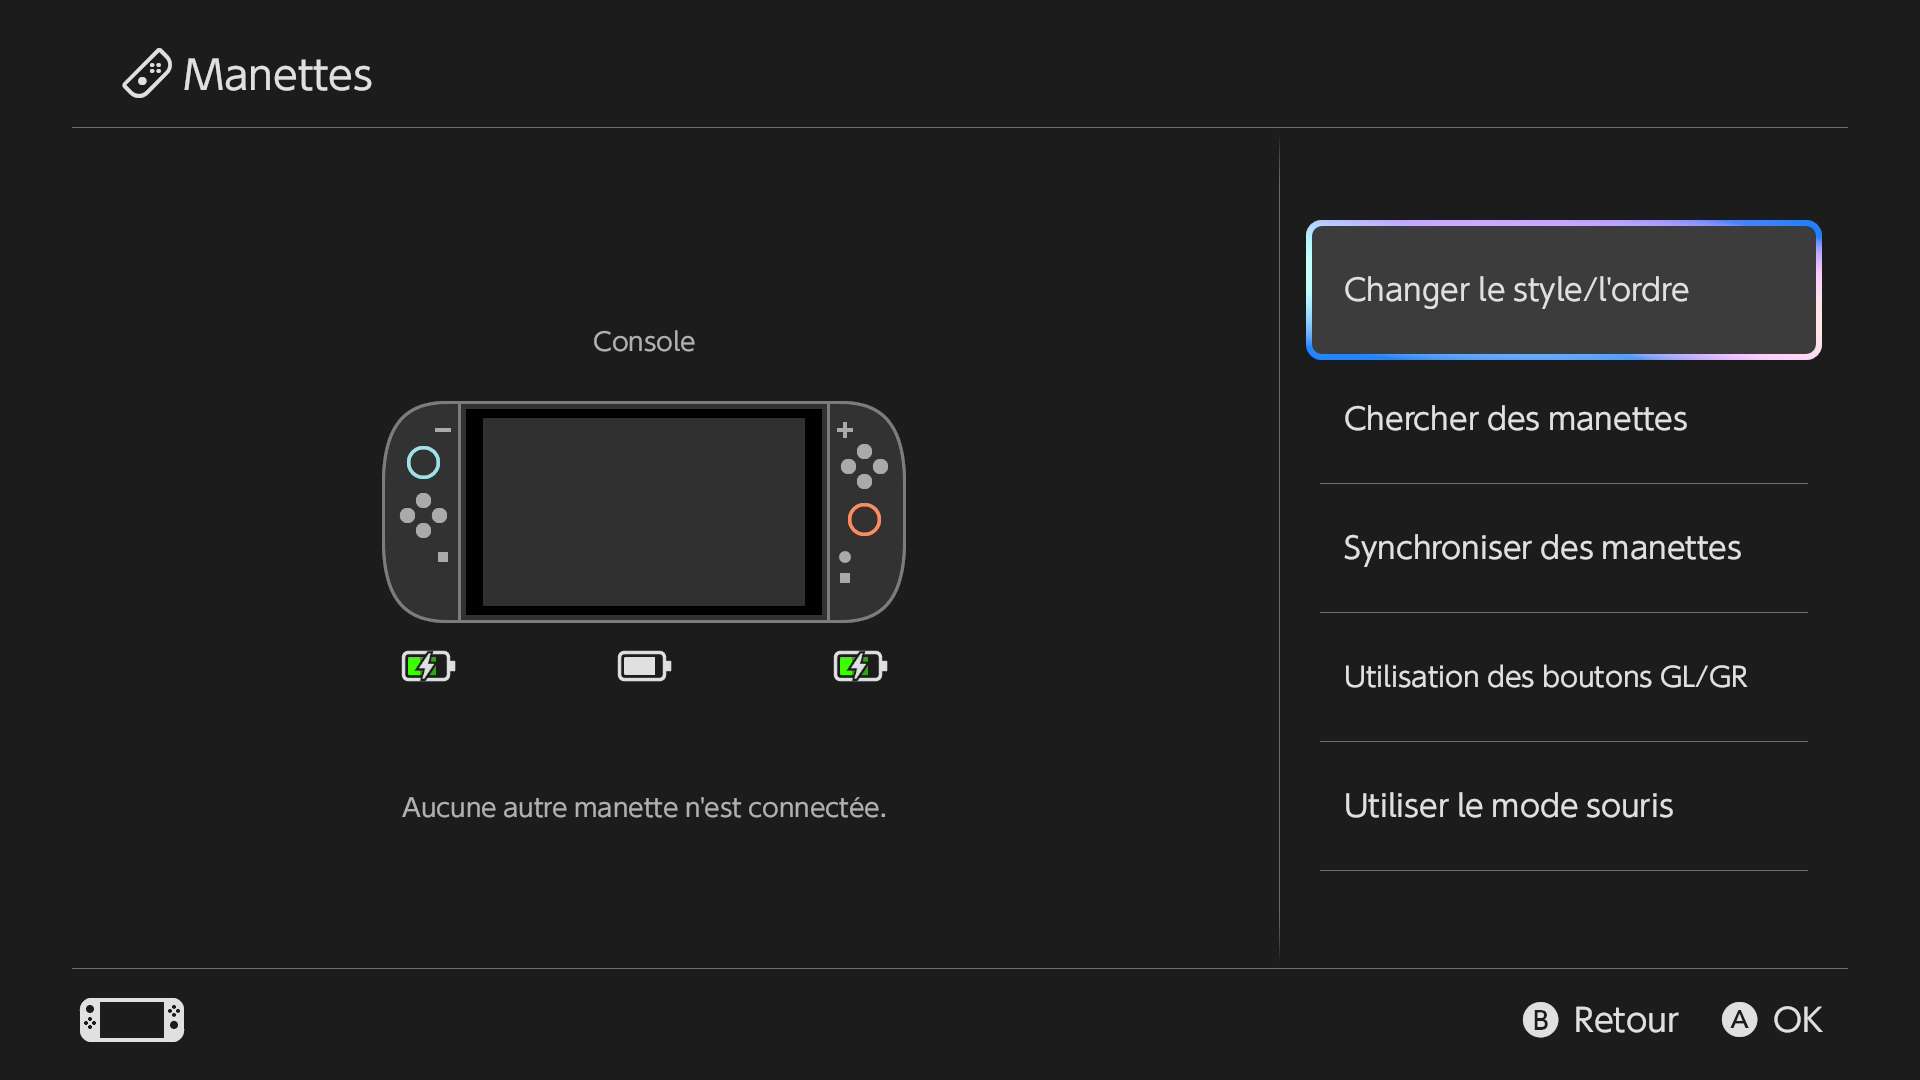
Task: Click the console screen illustration
Action: click(x=644, y=512)
